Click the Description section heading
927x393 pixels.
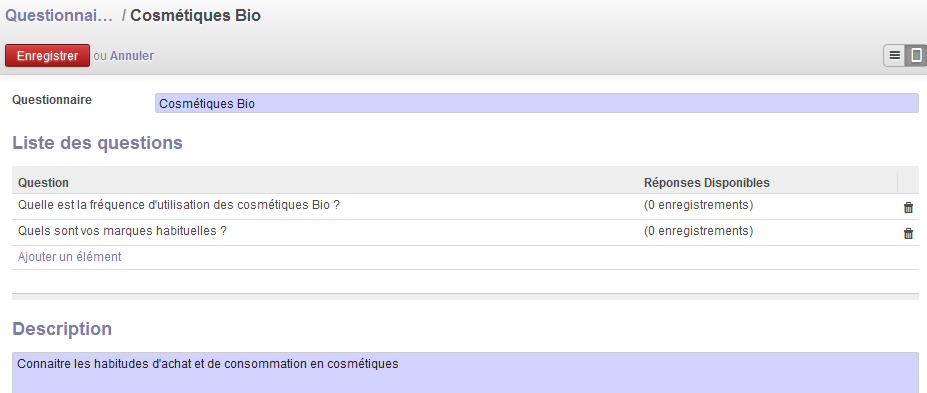62,329
